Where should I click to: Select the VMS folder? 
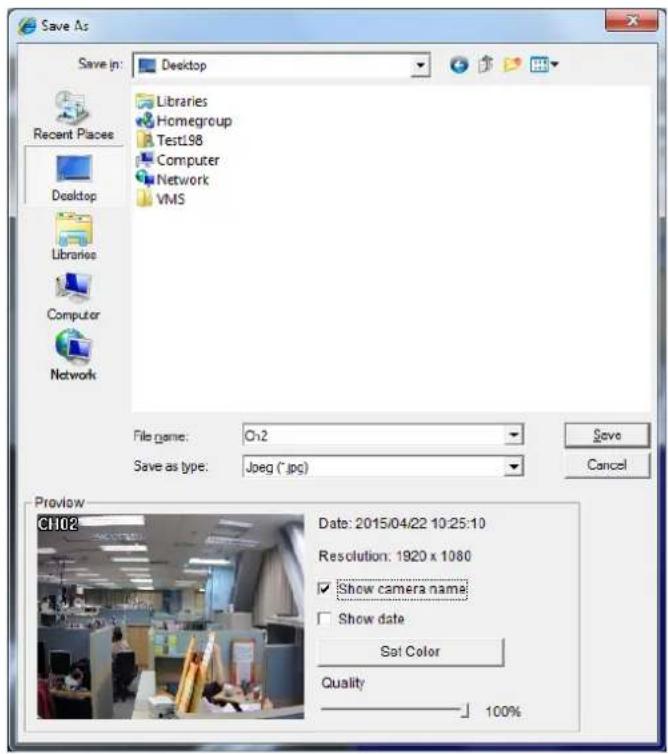click(161, 199)
